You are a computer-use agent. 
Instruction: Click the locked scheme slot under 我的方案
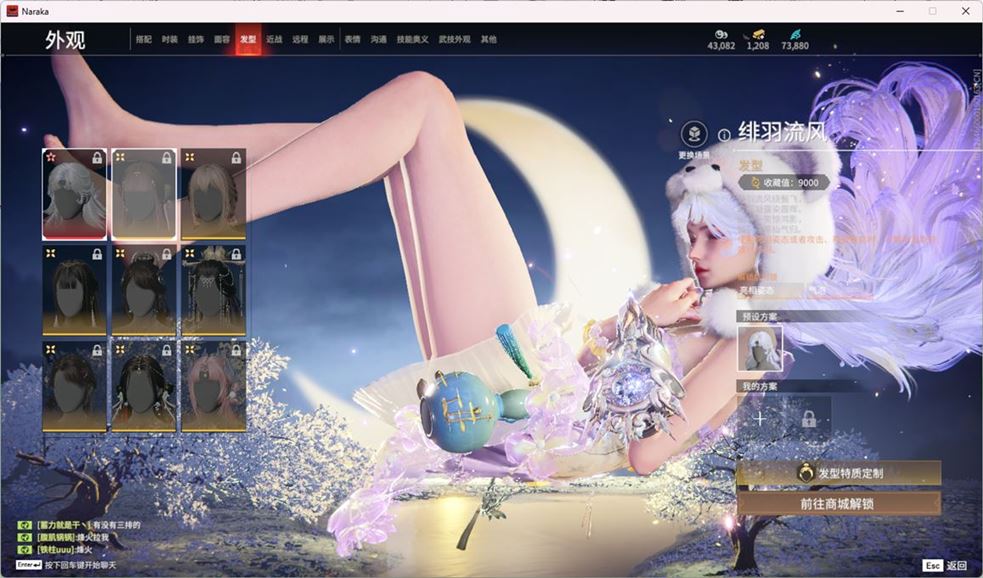[809, 419]
